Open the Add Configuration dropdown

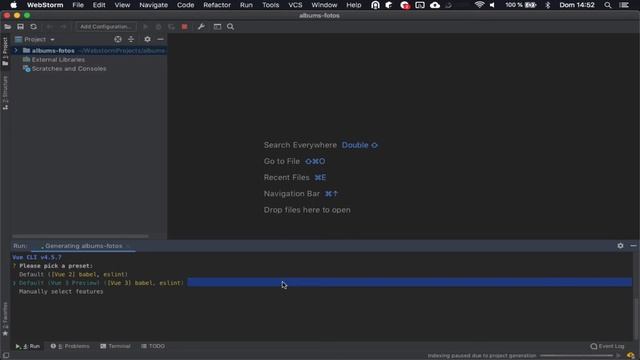[106, 27]
